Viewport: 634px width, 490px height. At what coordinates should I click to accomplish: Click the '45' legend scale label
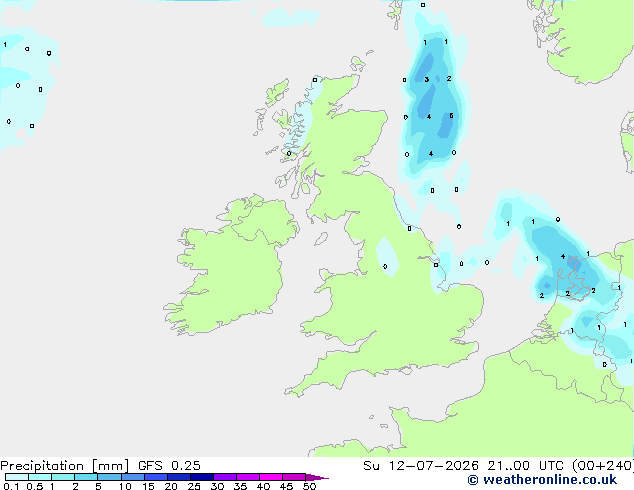pyautogui.click(x=286, y=486)
